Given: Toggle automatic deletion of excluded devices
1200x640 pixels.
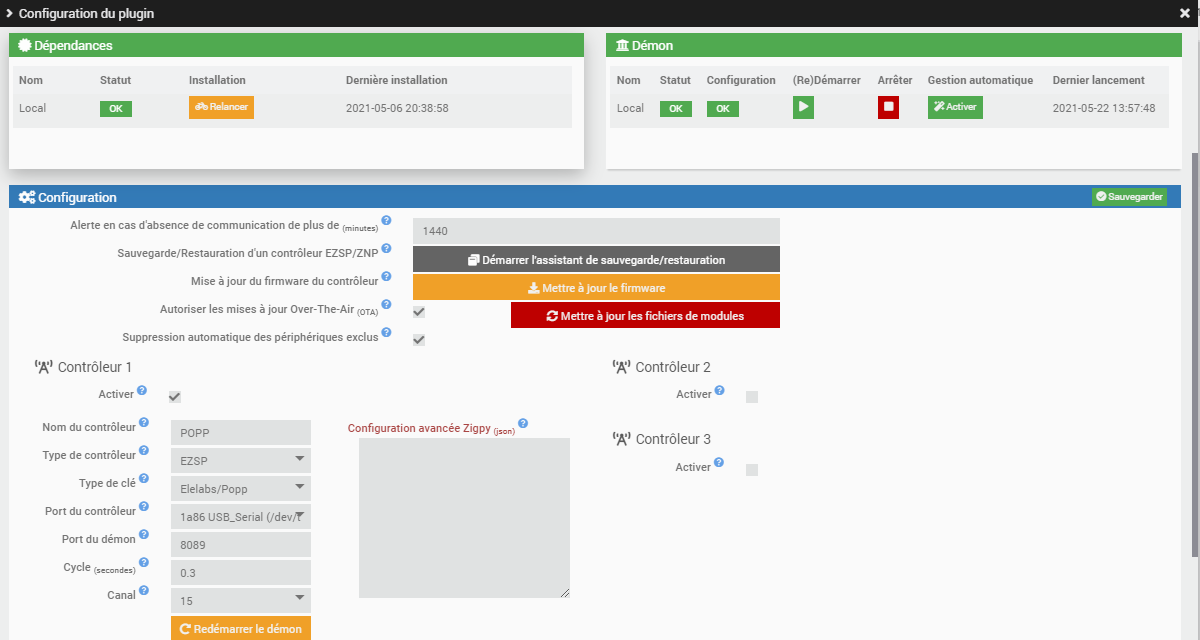Looking at the screenshot, I should pos(419,340).
